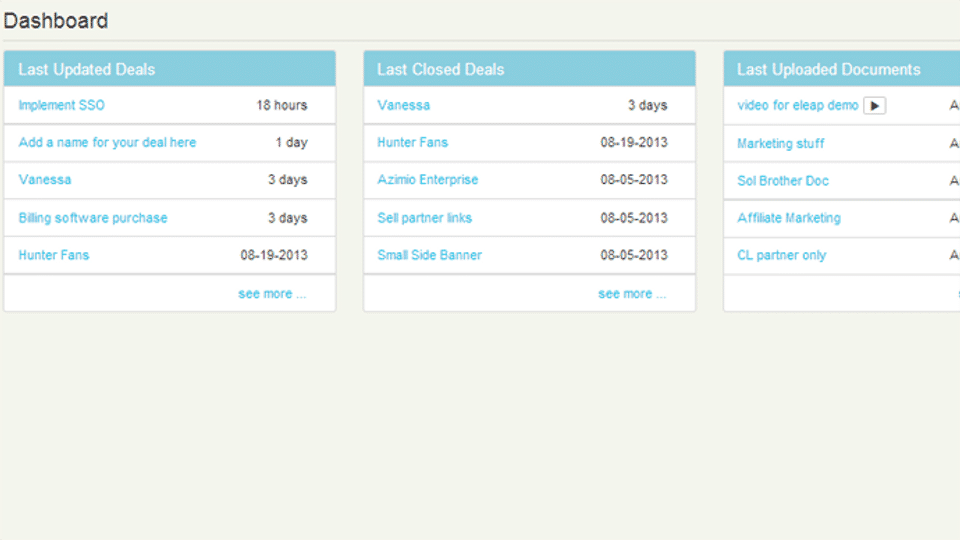Open Azimio Enterprise closed deal
The height and width of the screenshot is (540, 960).
pyautogui.click(x=427, y=180)
